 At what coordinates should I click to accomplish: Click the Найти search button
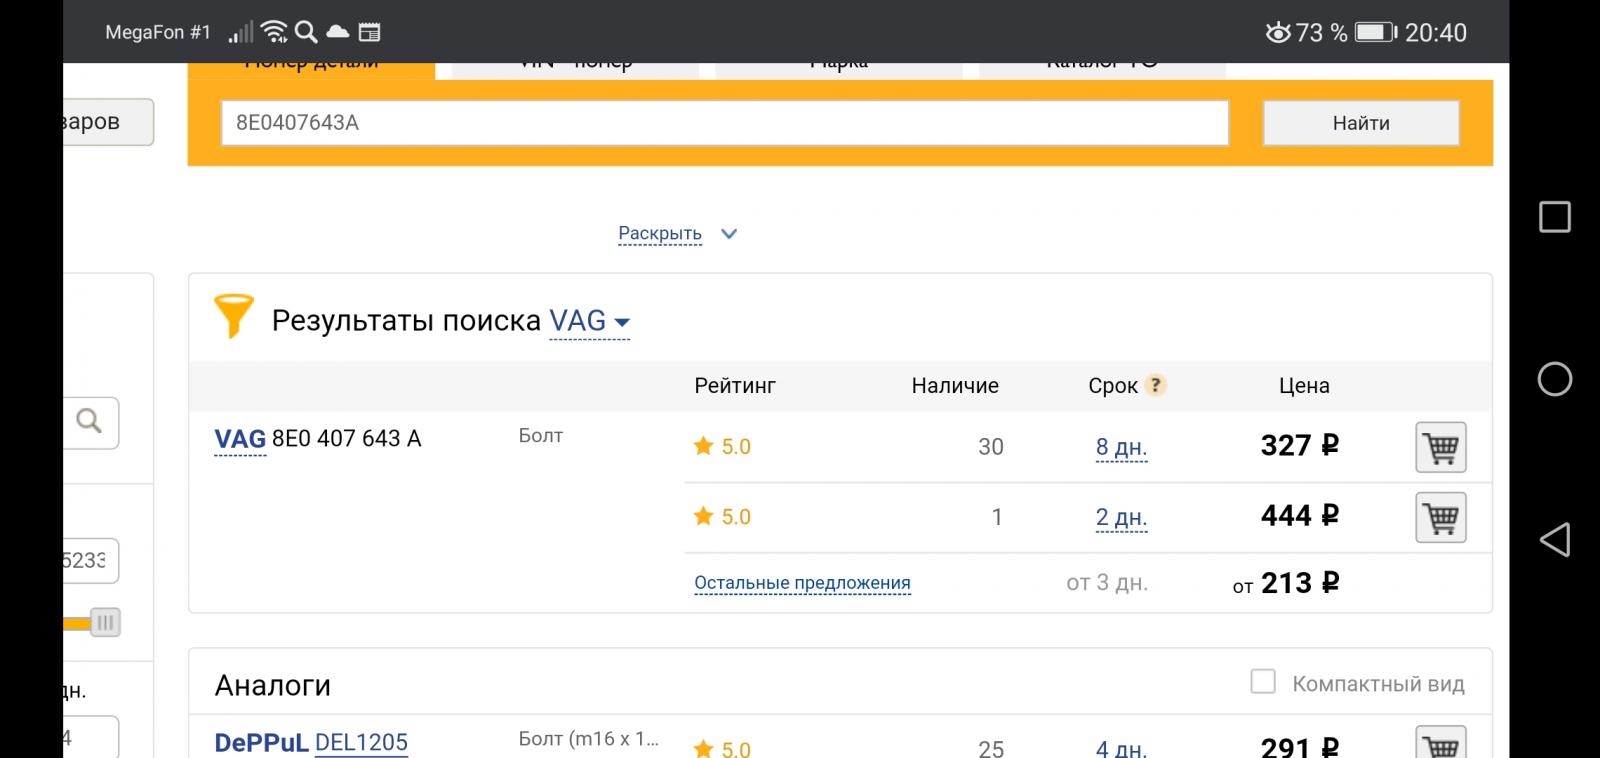(x=1361, y=123)
